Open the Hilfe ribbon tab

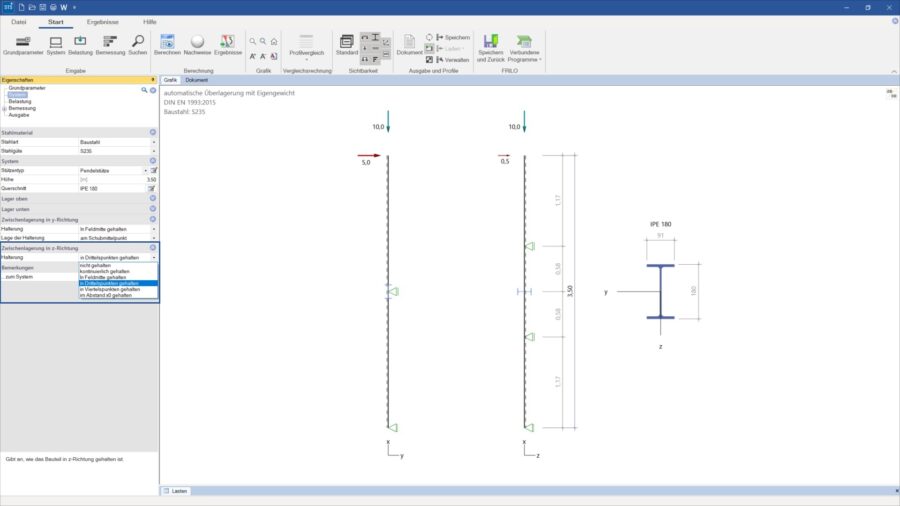150,22
